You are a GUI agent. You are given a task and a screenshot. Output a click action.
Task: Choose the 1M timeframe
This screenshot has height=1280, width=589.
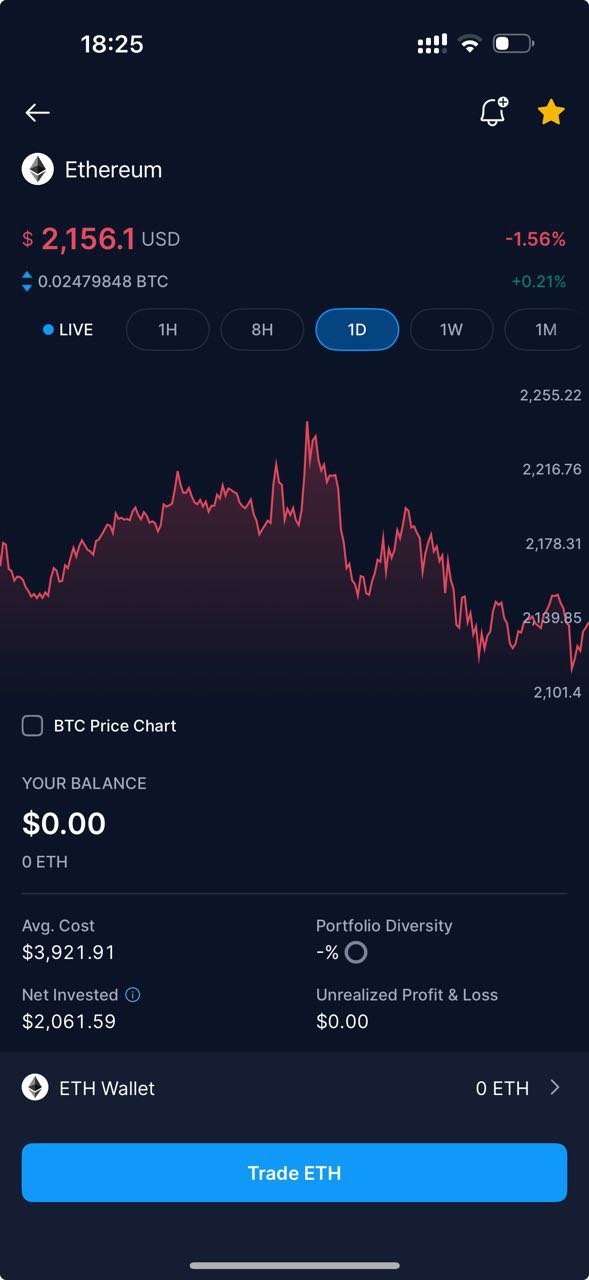coord(546,330)
